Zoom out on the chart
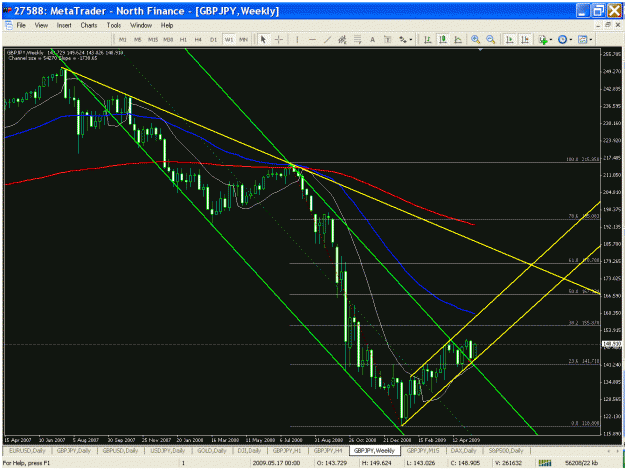Screen dimensions: 625x470 (491, 39)
